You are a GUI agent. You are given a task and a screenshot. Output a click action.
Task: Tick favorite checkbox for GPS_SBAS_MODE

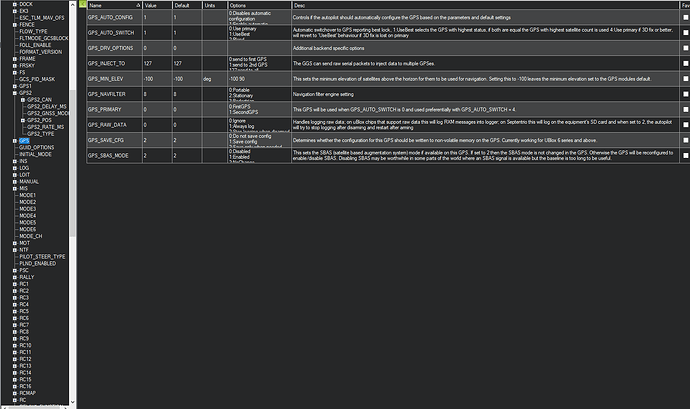coord(686,155)
